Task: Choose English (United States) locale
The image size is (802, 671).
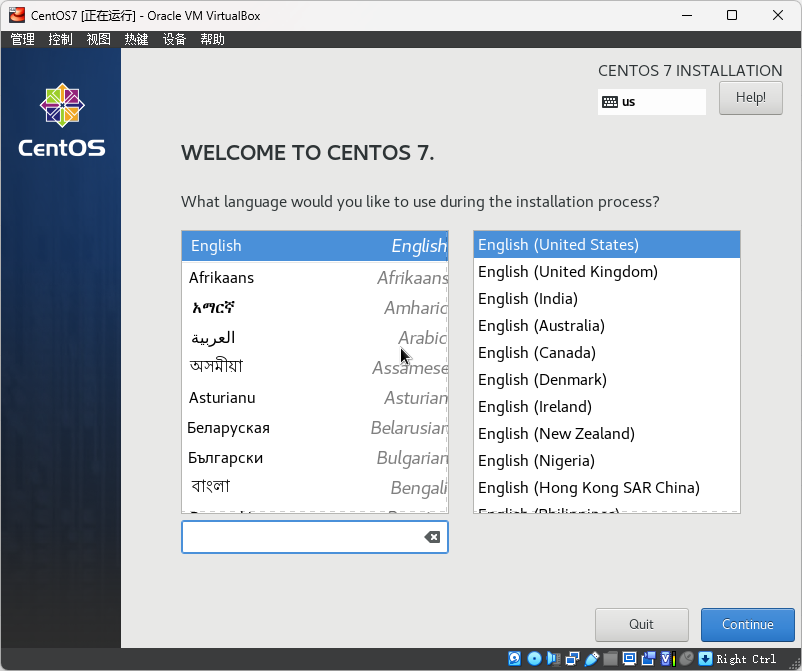Action: (x=607, y=244)
